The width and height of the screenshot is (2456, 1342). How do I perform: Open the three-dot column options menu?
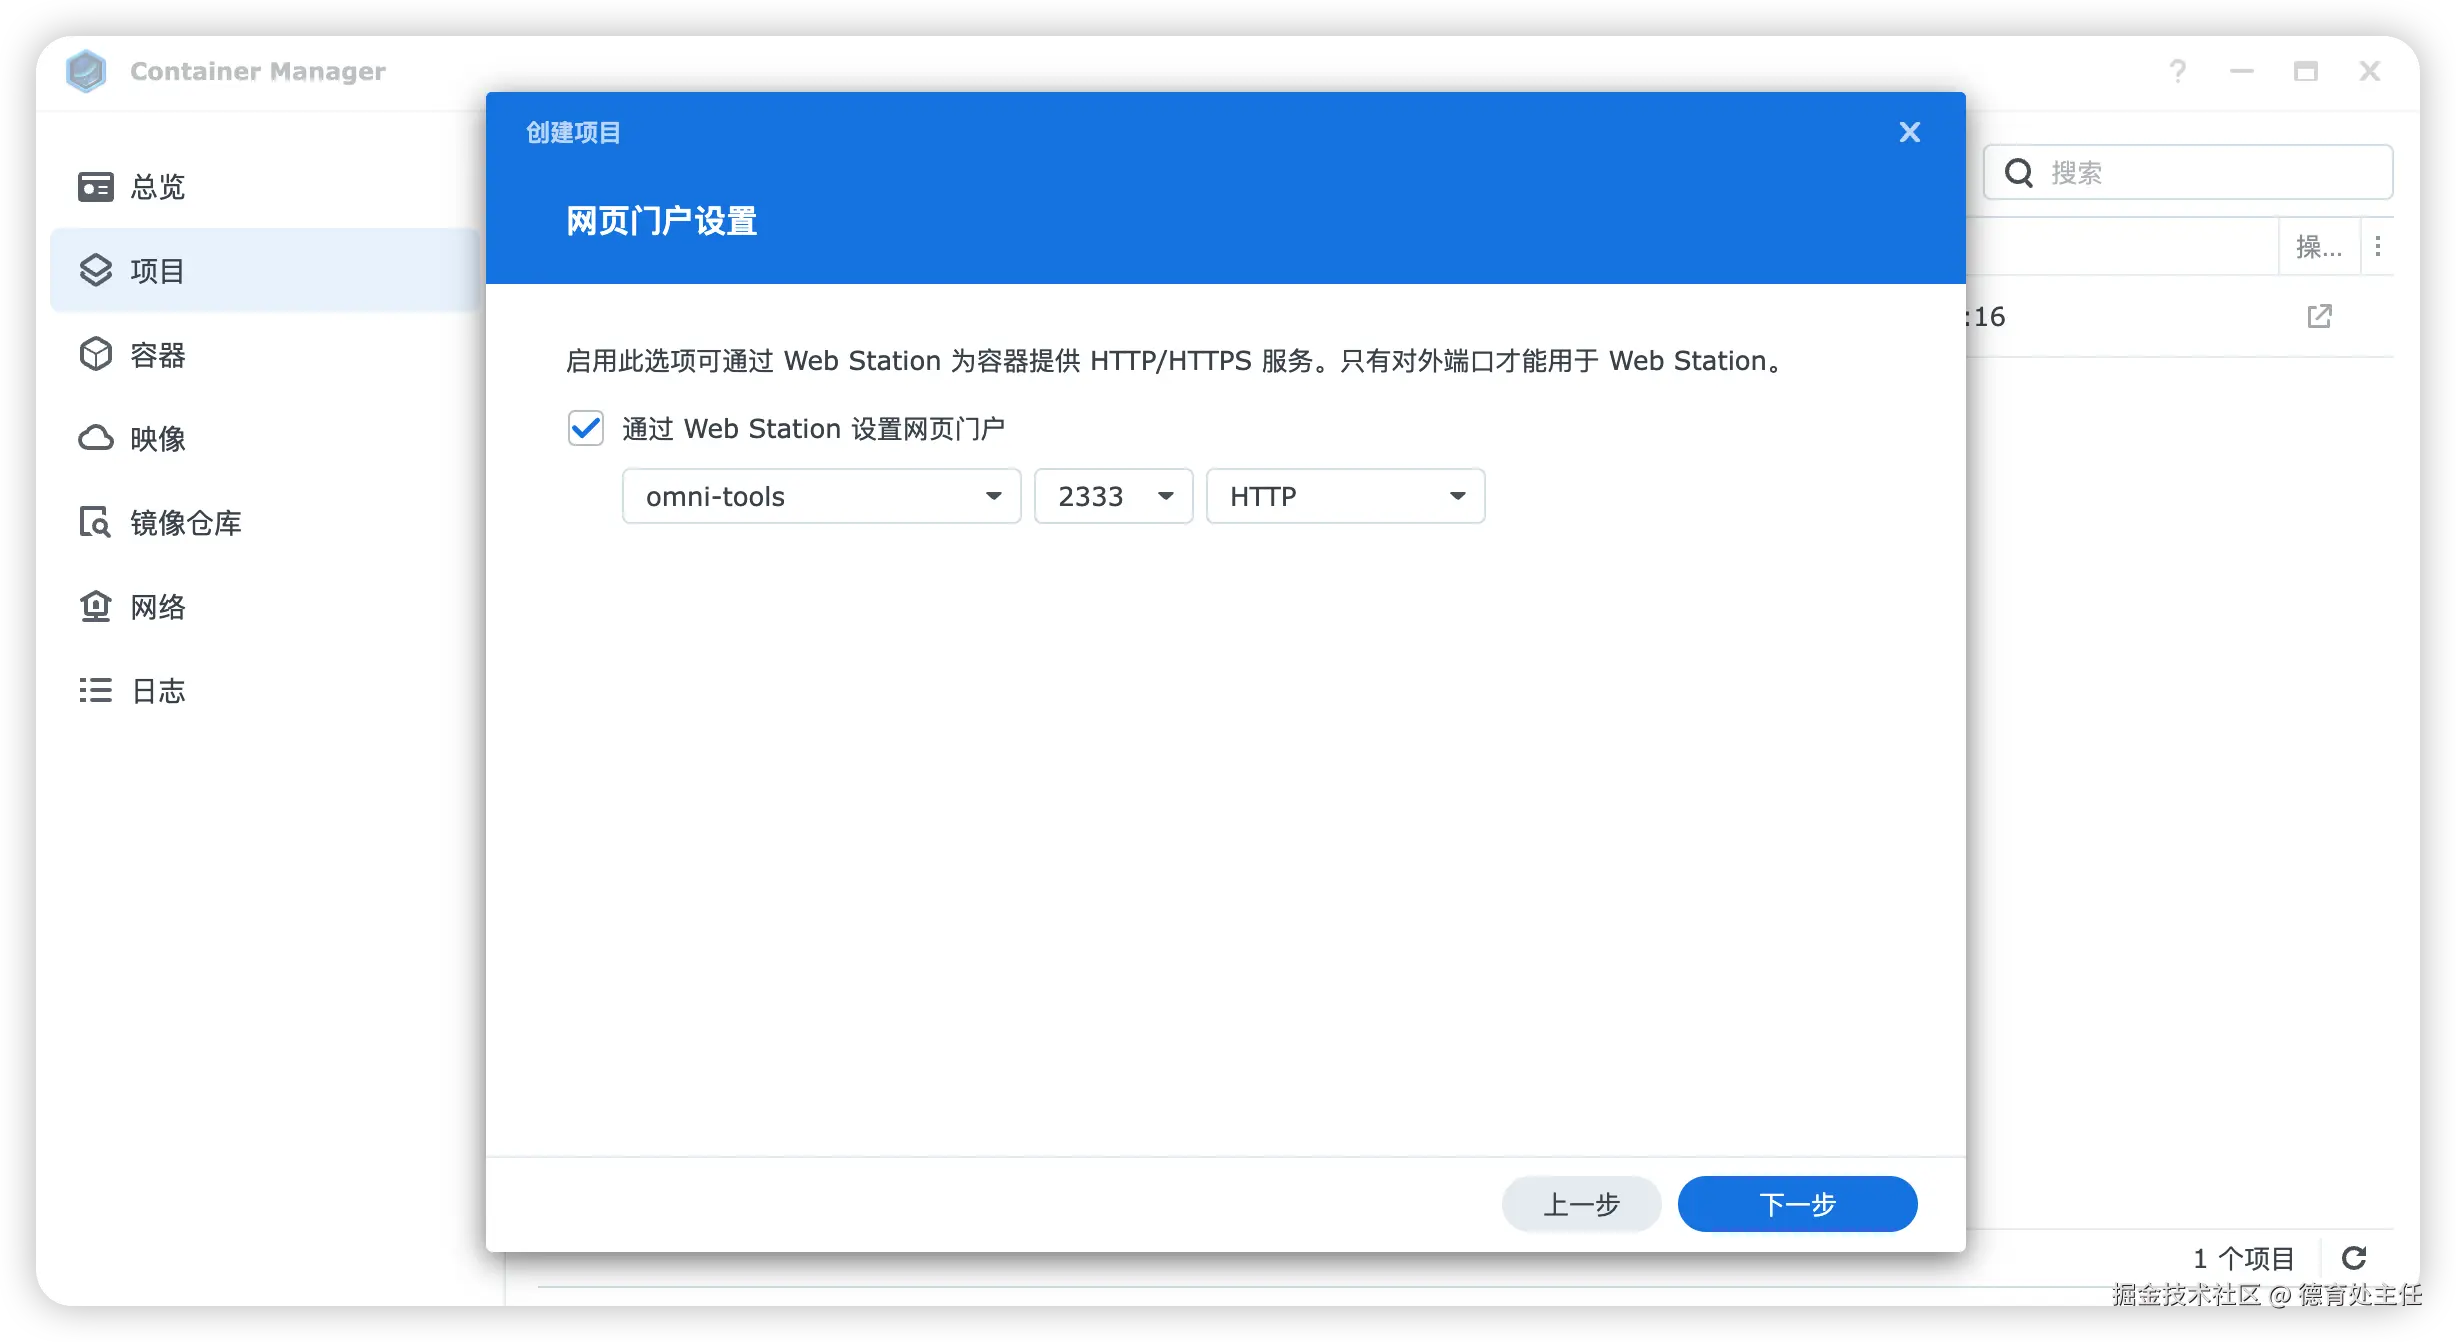[x=2378, y=246]
